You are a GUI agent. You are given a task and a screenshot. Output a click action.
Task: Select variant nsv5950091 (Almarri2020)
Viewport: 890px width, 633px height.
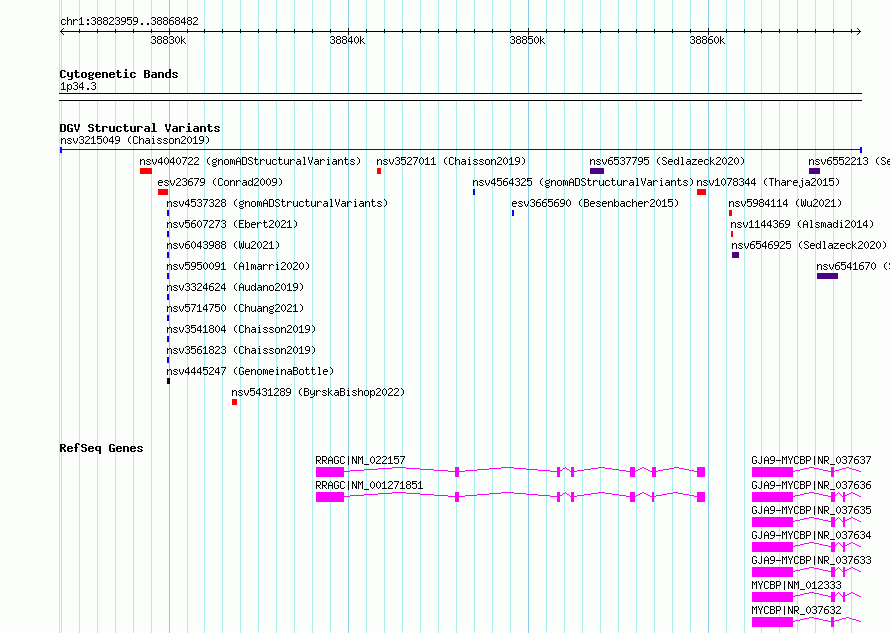pos(238,266)
